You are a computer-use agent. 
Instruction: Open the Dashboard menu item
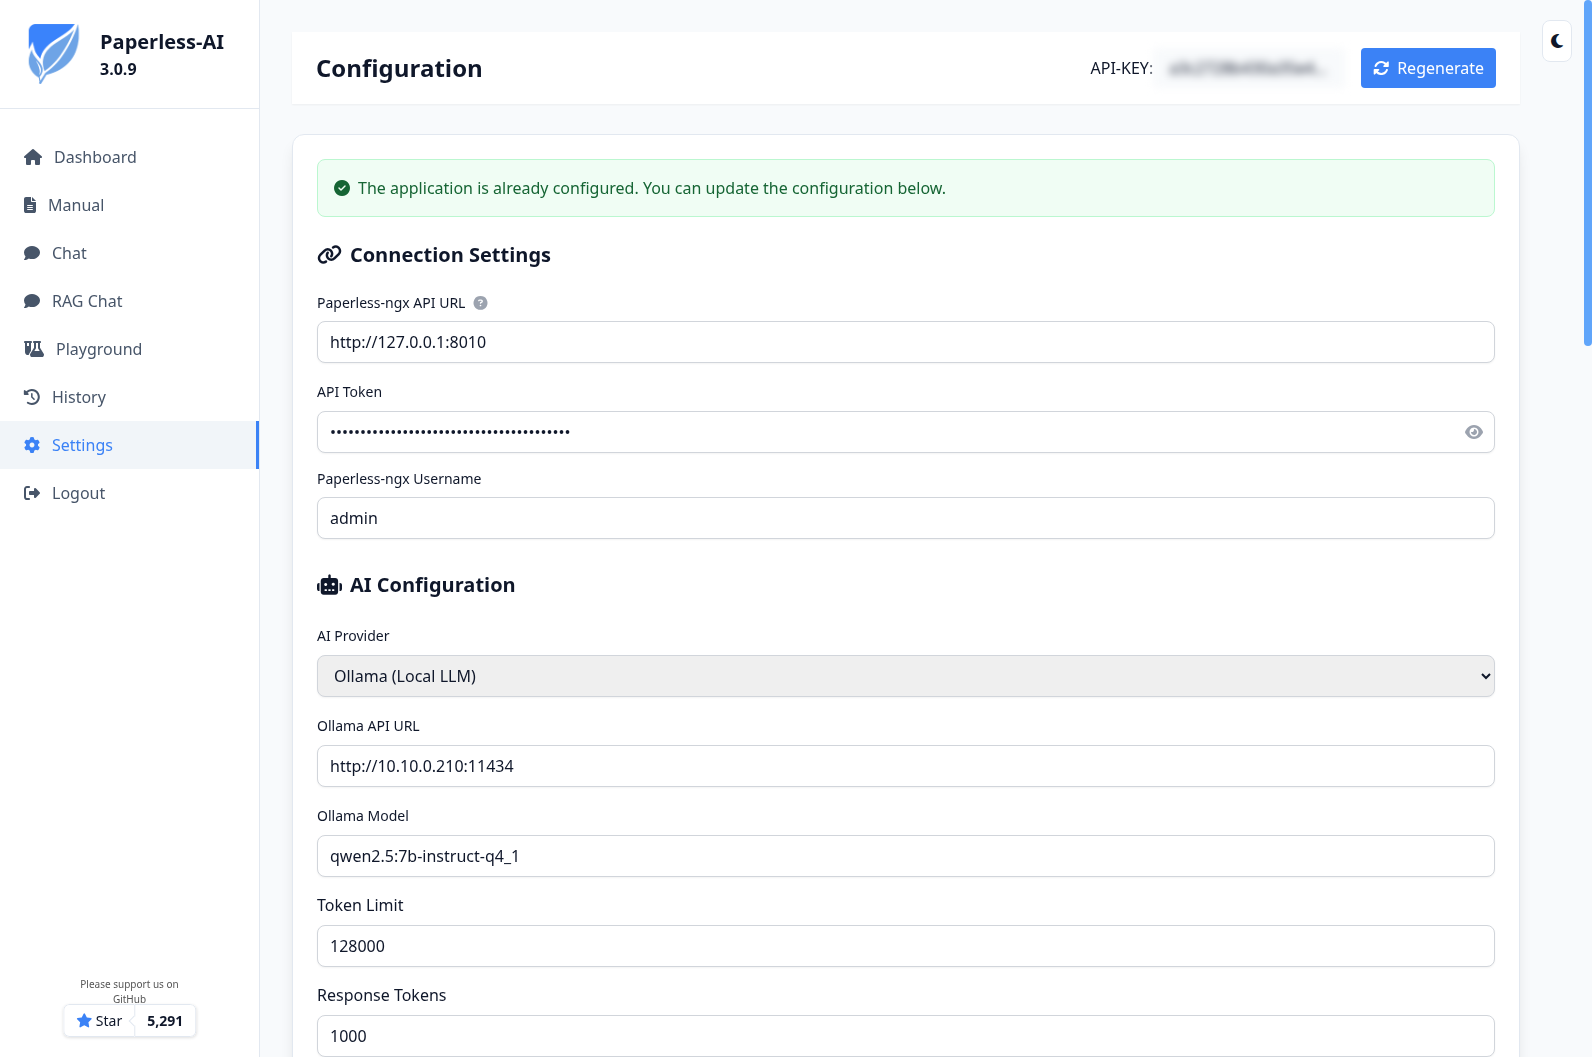coord(129,157)
